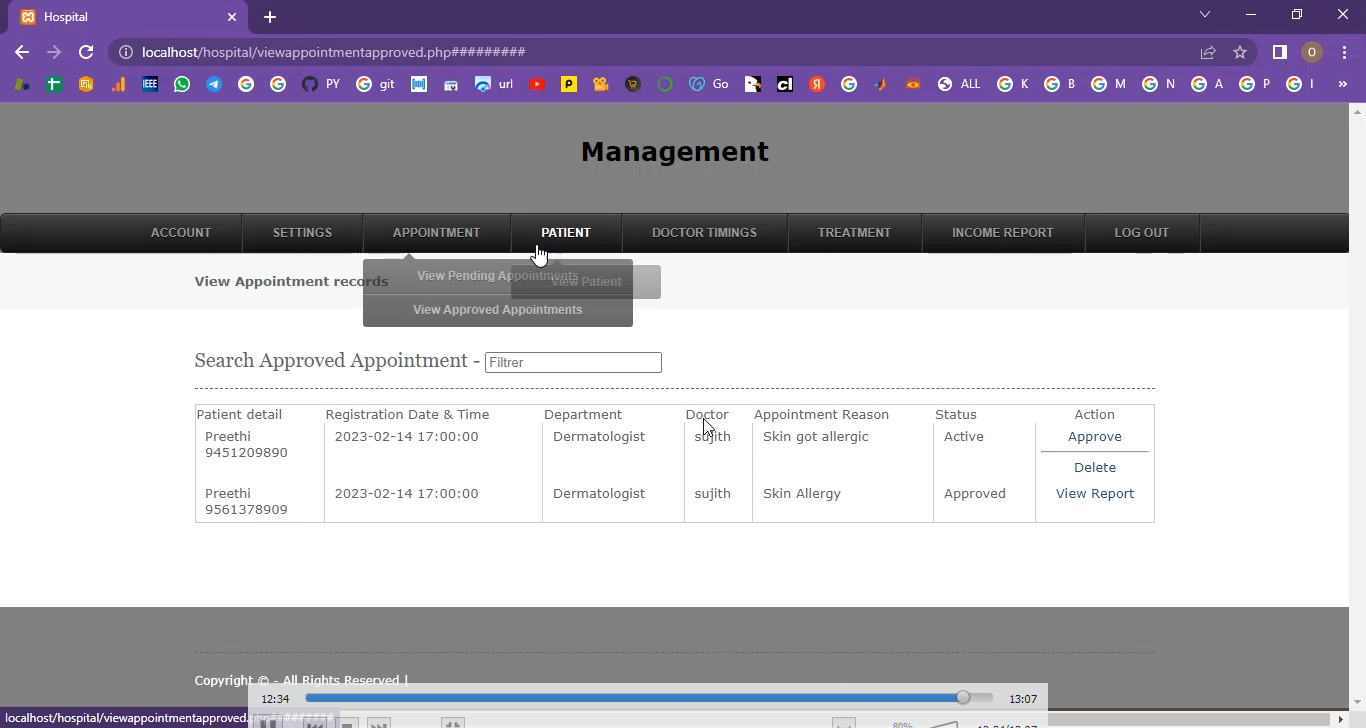Reload the page with the refresh icon

coord(86,52)
